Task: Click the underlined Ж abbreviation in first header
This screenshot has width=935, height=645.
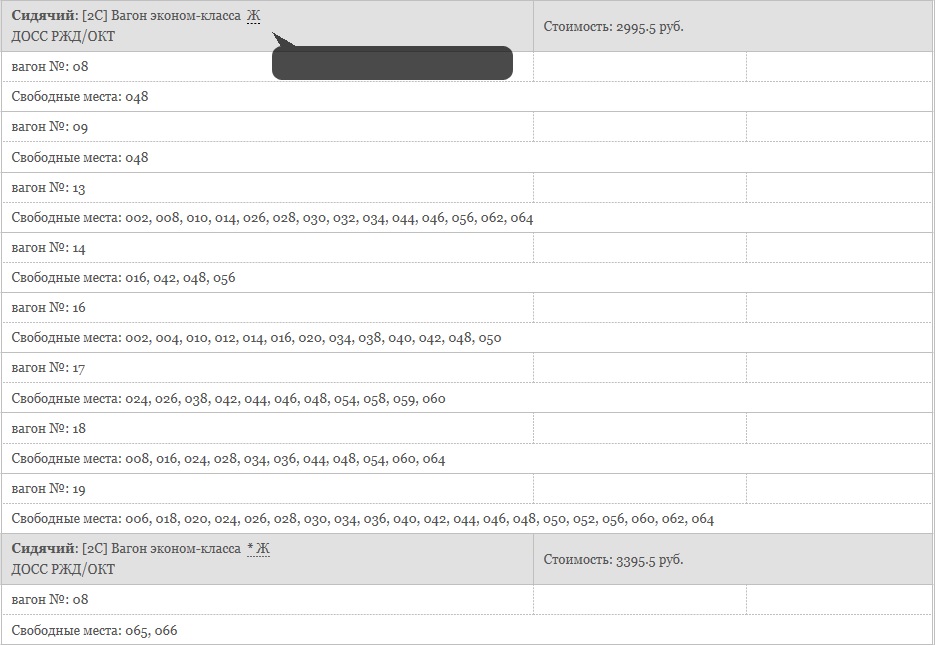Action: (x=253, y=15)
